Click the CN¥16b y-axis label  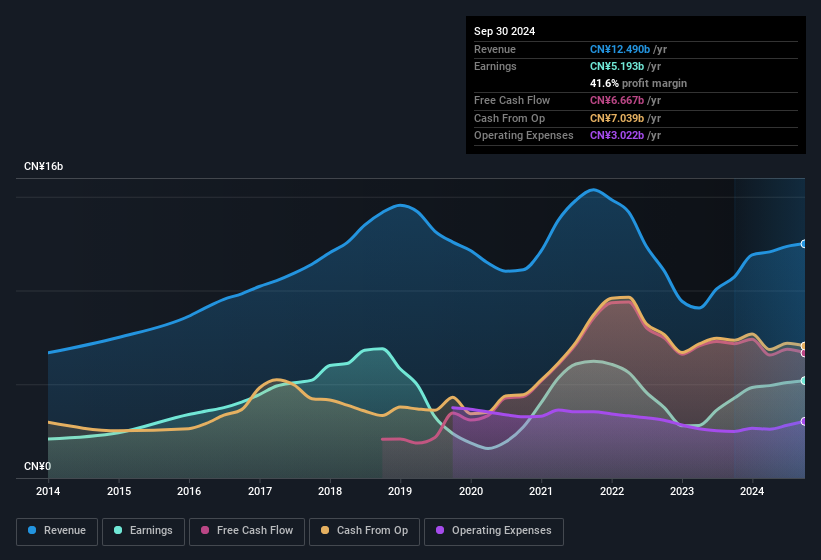44,166
